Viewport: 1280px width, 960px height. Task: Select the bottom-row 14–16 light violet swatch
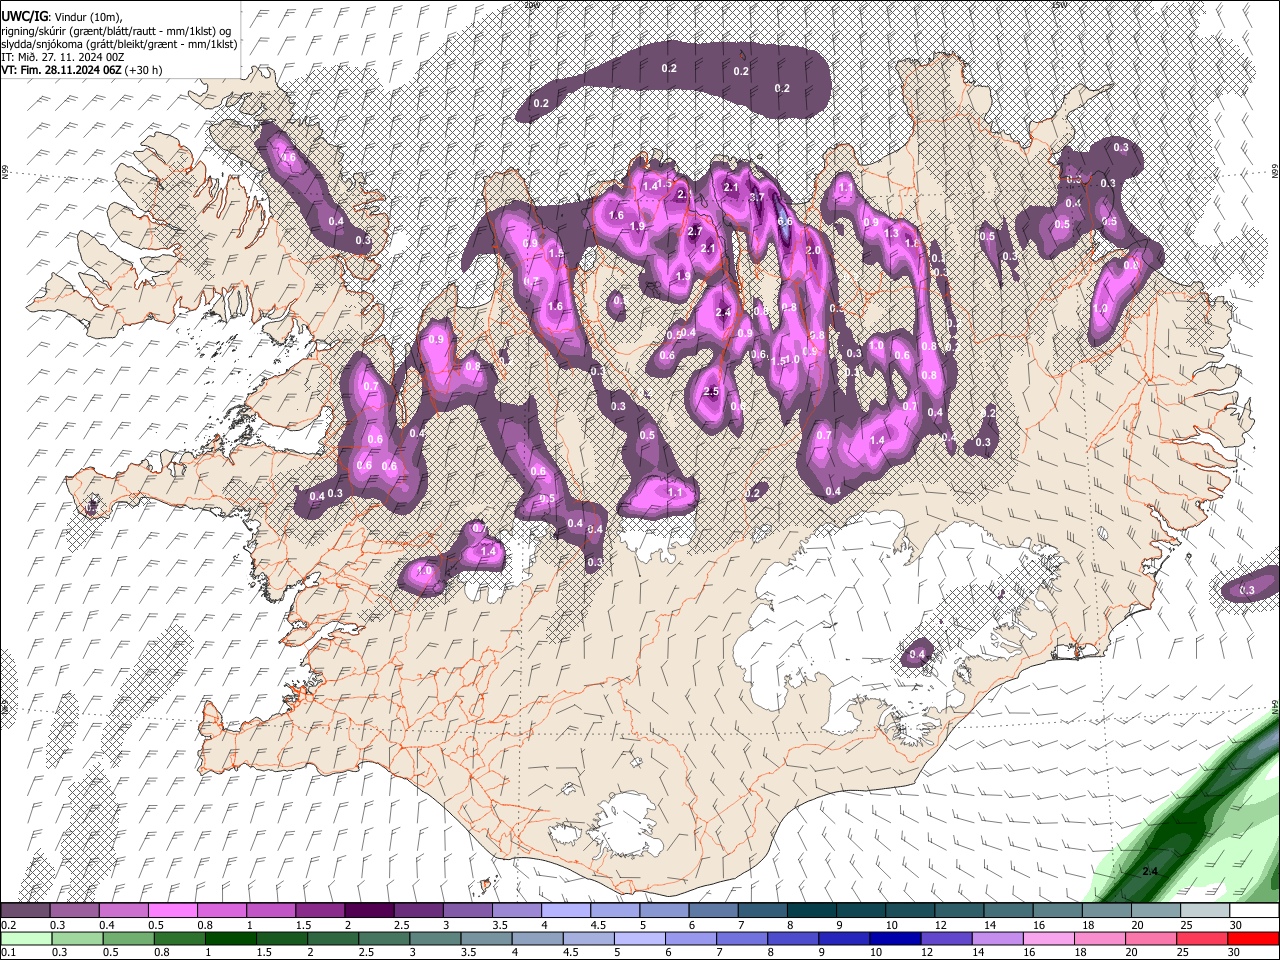(x=998, y=938)
